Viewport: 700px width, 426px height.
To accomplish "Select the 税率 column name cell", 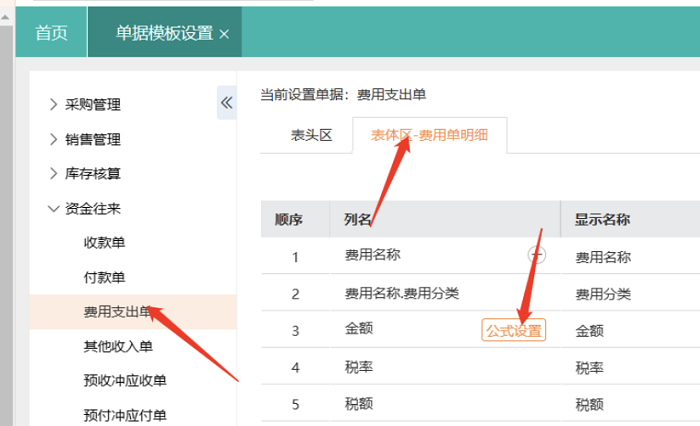I will click(359, 367).
